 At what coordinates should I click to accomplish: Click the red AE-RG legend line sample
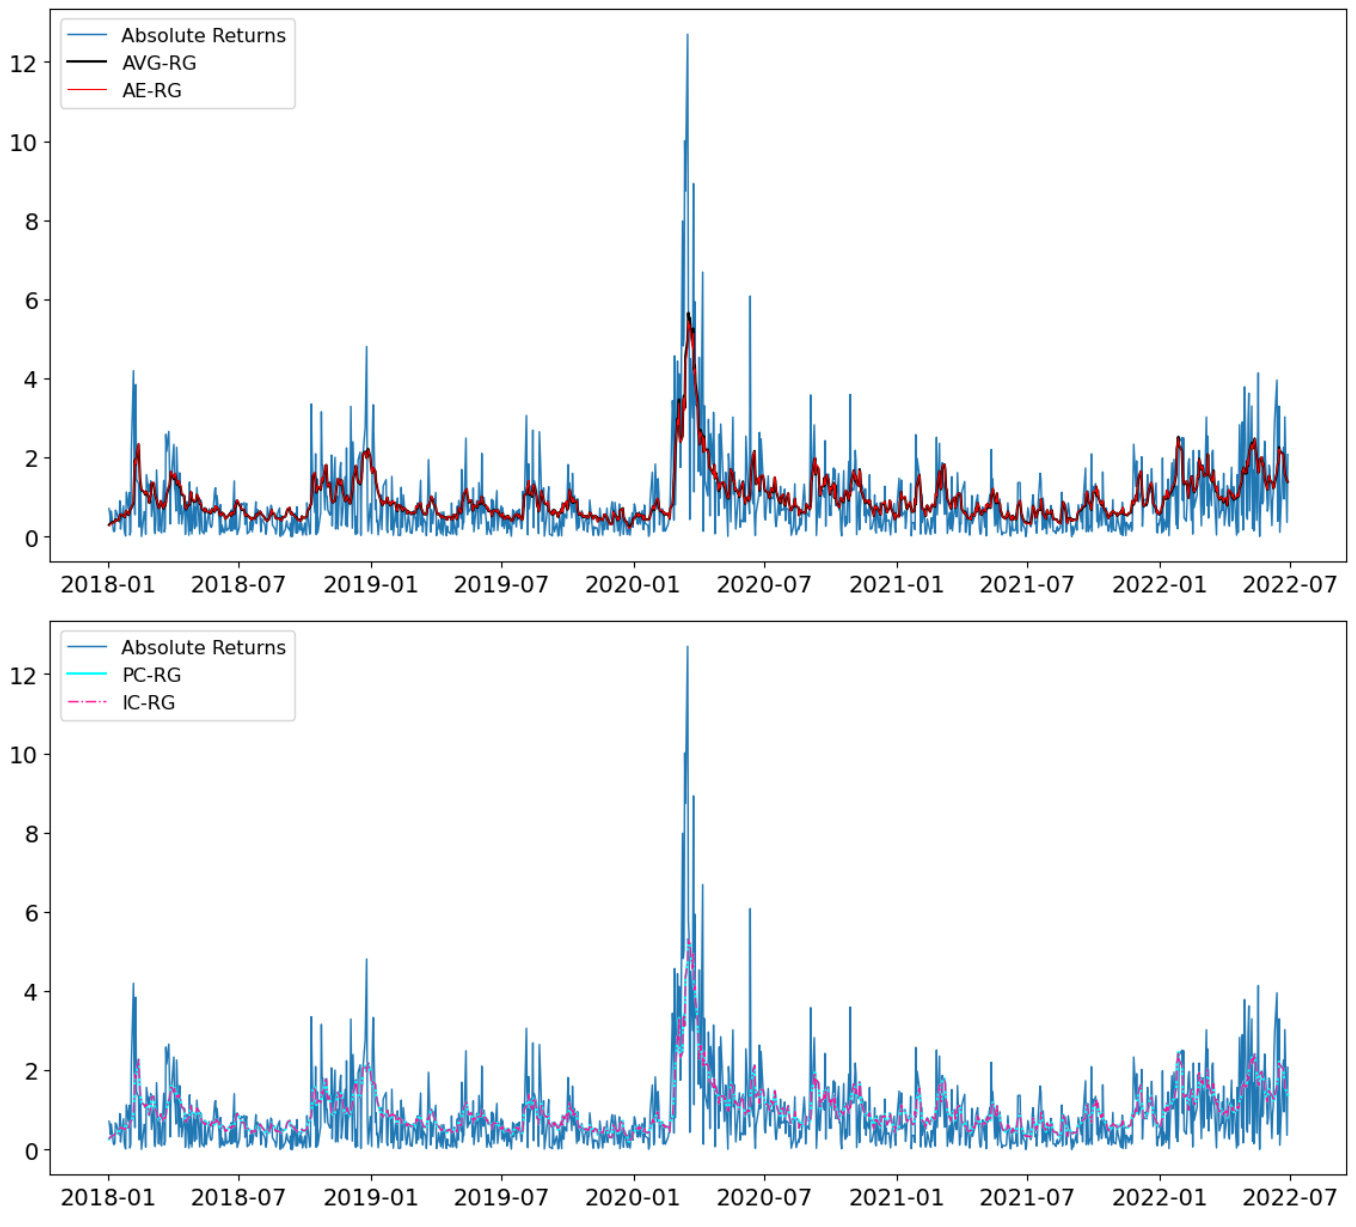(87, 91)
